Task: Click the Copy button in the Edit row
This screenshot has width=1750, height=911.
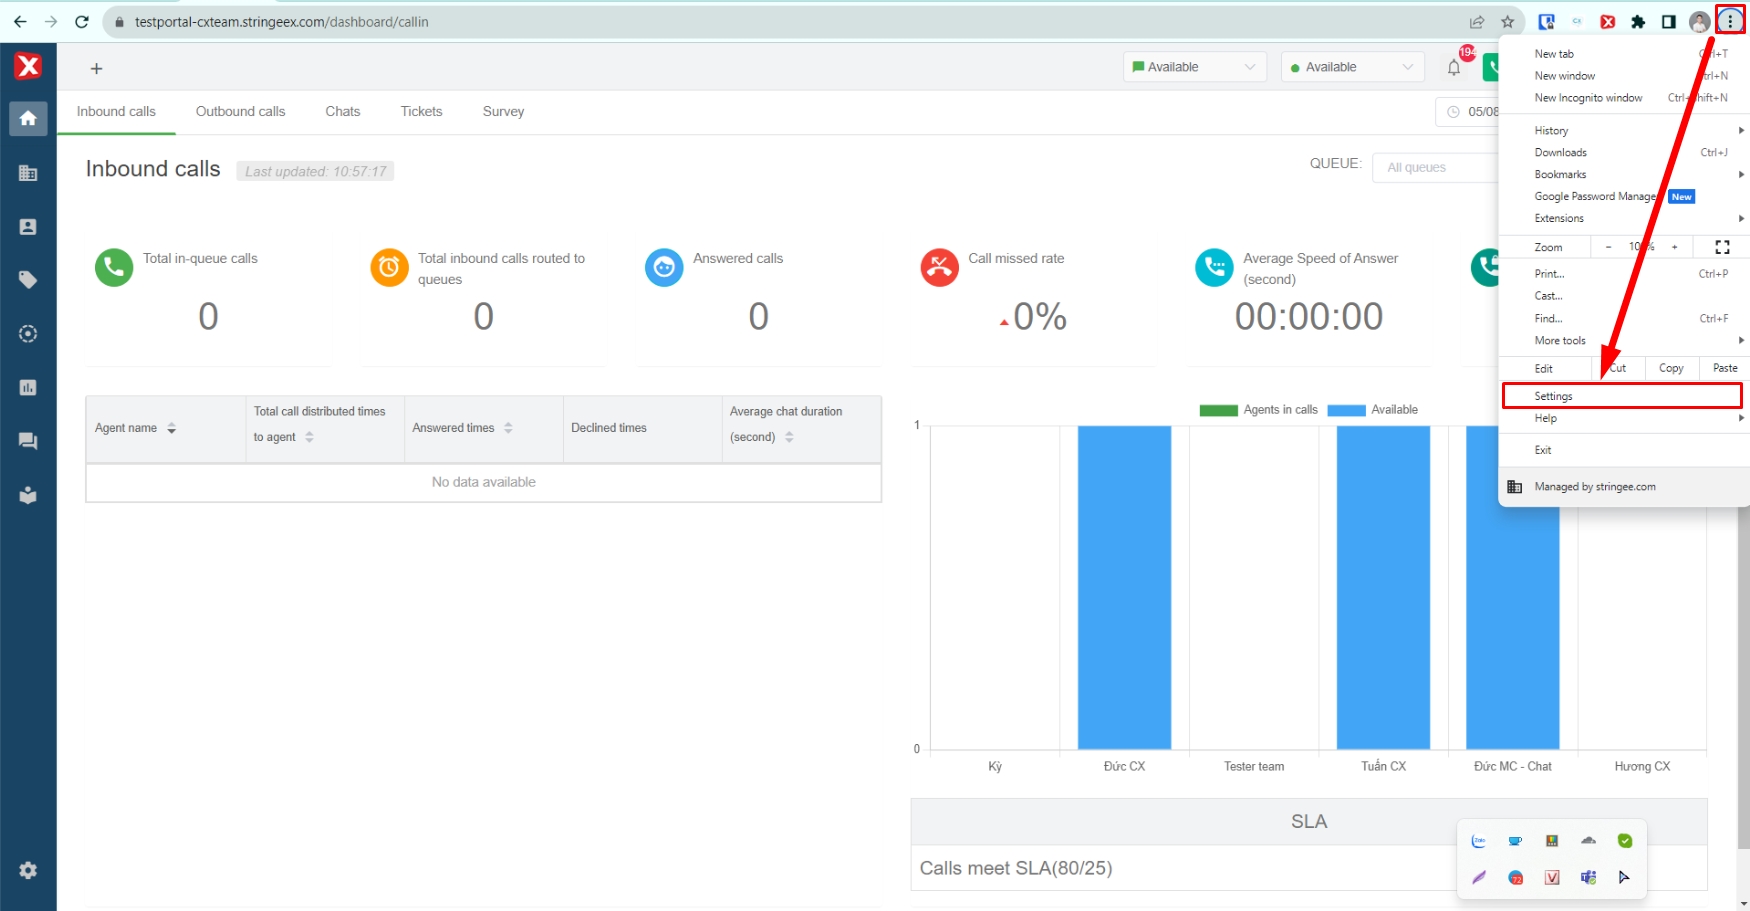Action: (1671, 368)
